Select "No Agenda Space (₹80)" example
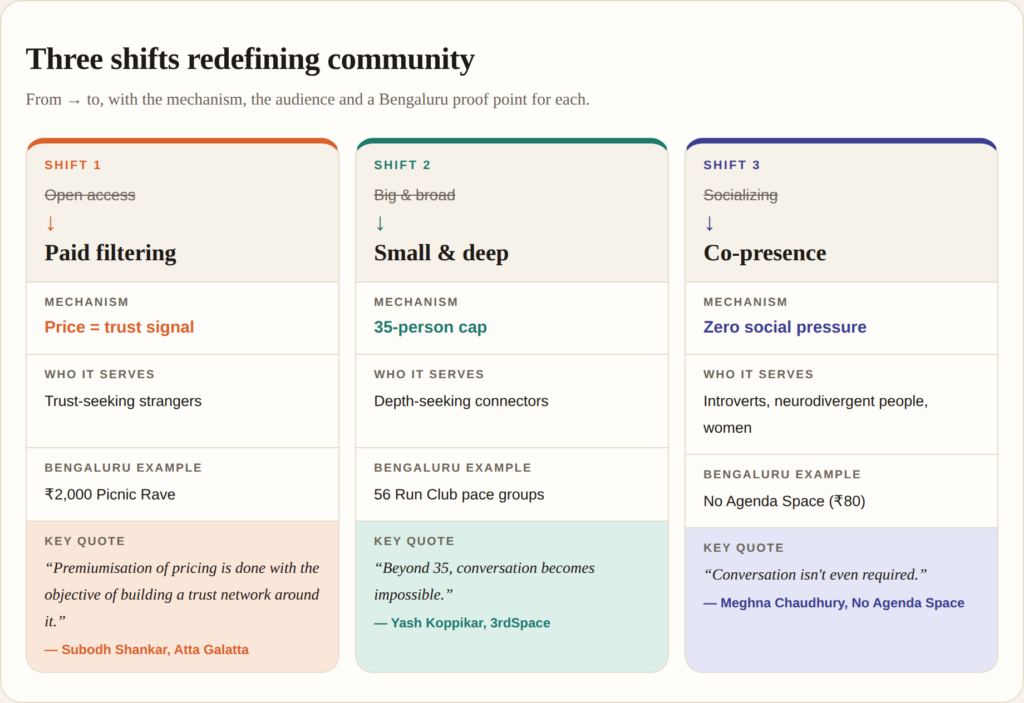 784,501
